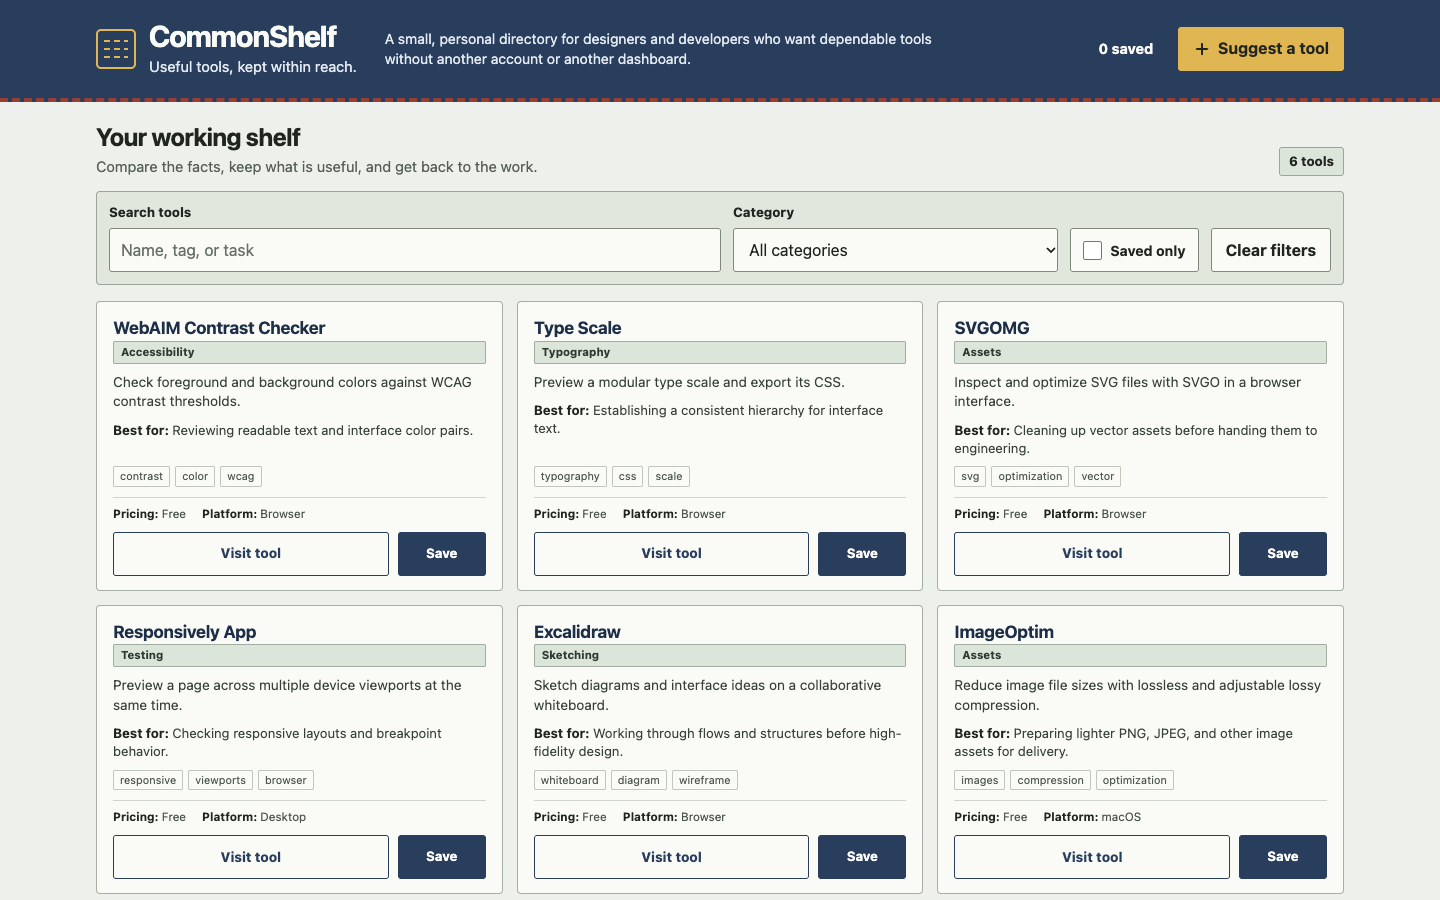Save the ImageOptim tool

[1283, 857]
